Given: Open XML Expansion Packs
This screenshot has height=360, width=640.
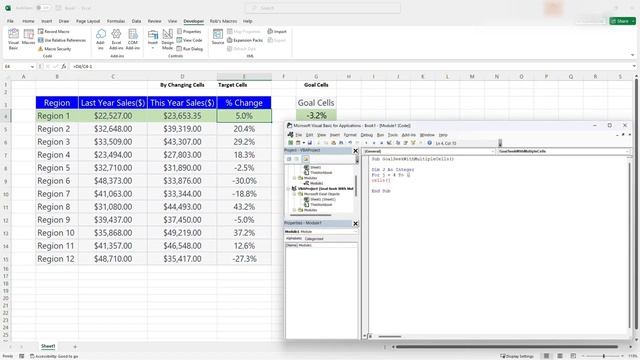Looking at the screenshot, I should [245, 40].
